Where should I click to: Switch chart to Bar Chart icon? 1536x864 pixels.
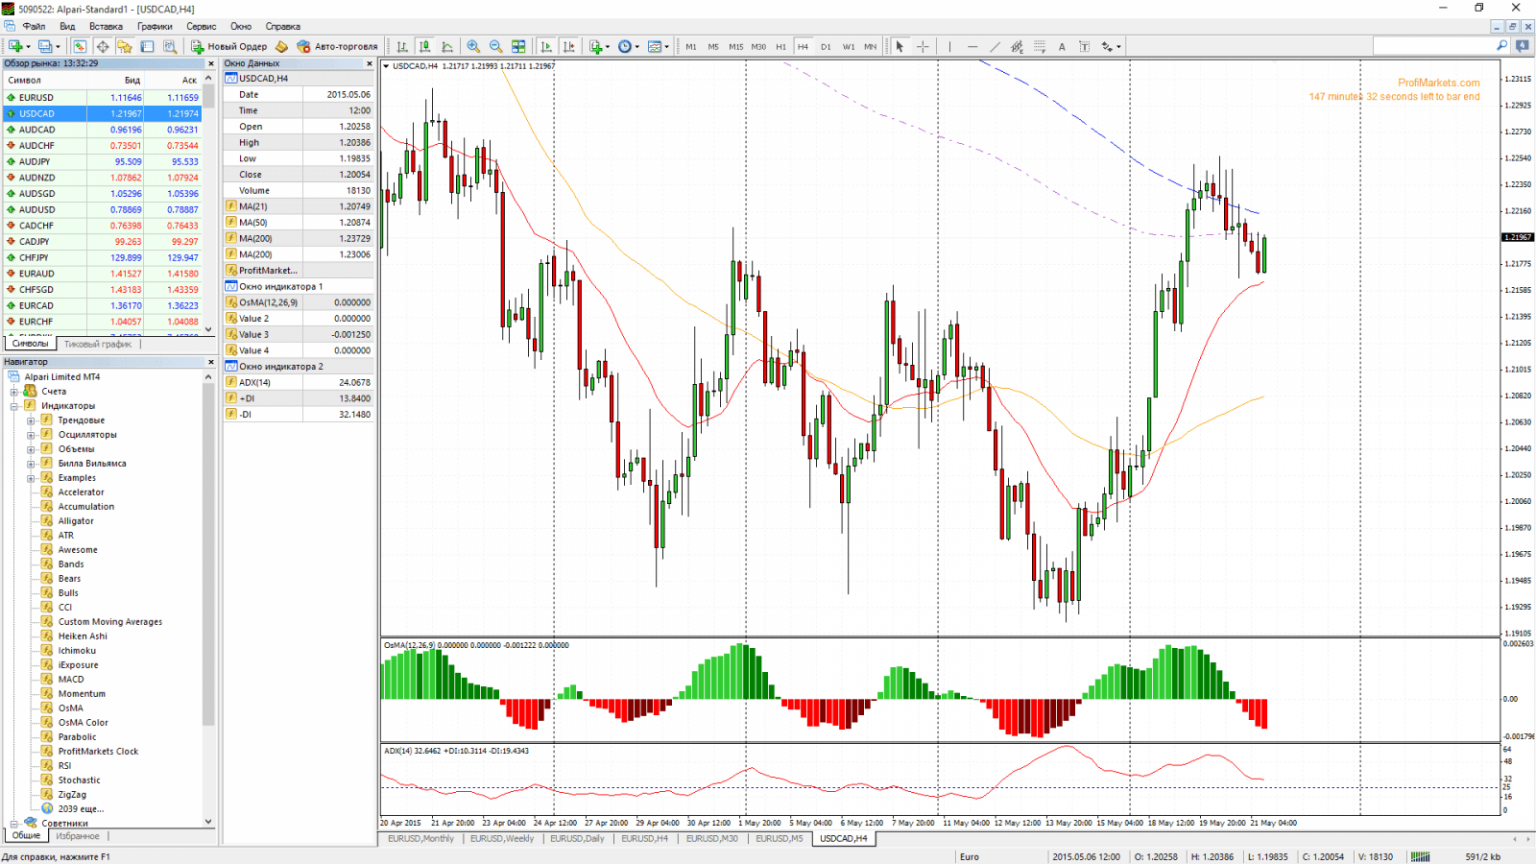pyautogui.click(x=402, y=46)
